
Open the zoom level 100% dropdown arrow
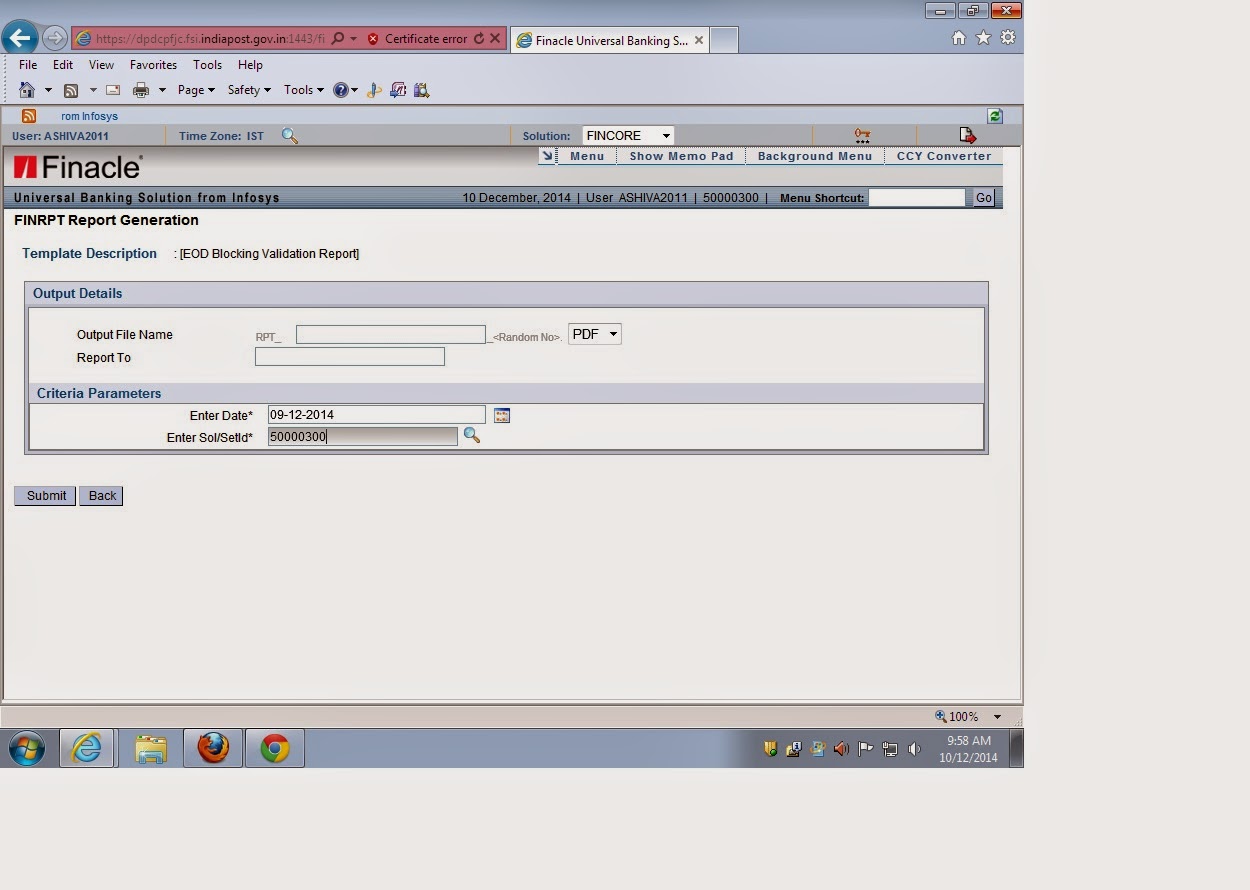click(x=997, y=716)
